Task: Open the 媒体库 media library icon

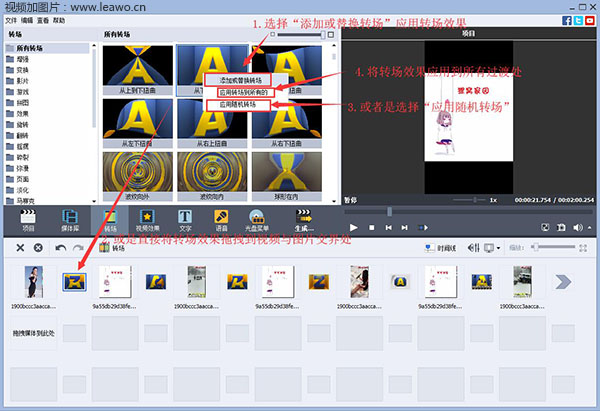Action: point(70,220)
